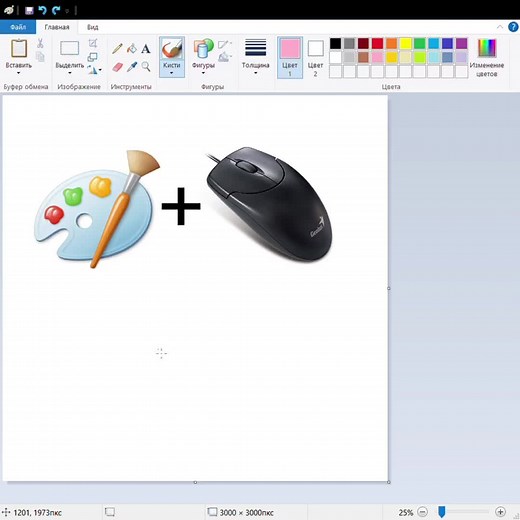The width and height of the screenshot is (520, 520).
Task: Select the Text tool letter A
Action: tap(146, 49)
